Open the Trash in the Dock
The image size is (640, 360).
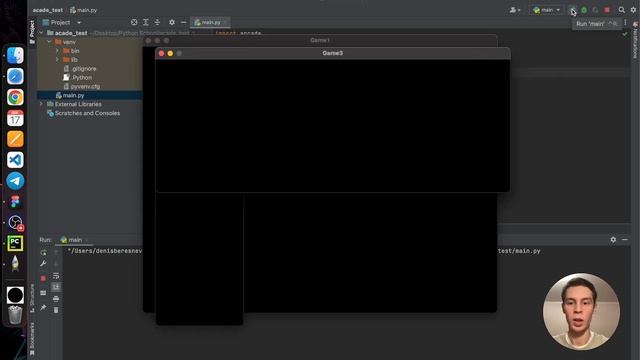(15, 315)
